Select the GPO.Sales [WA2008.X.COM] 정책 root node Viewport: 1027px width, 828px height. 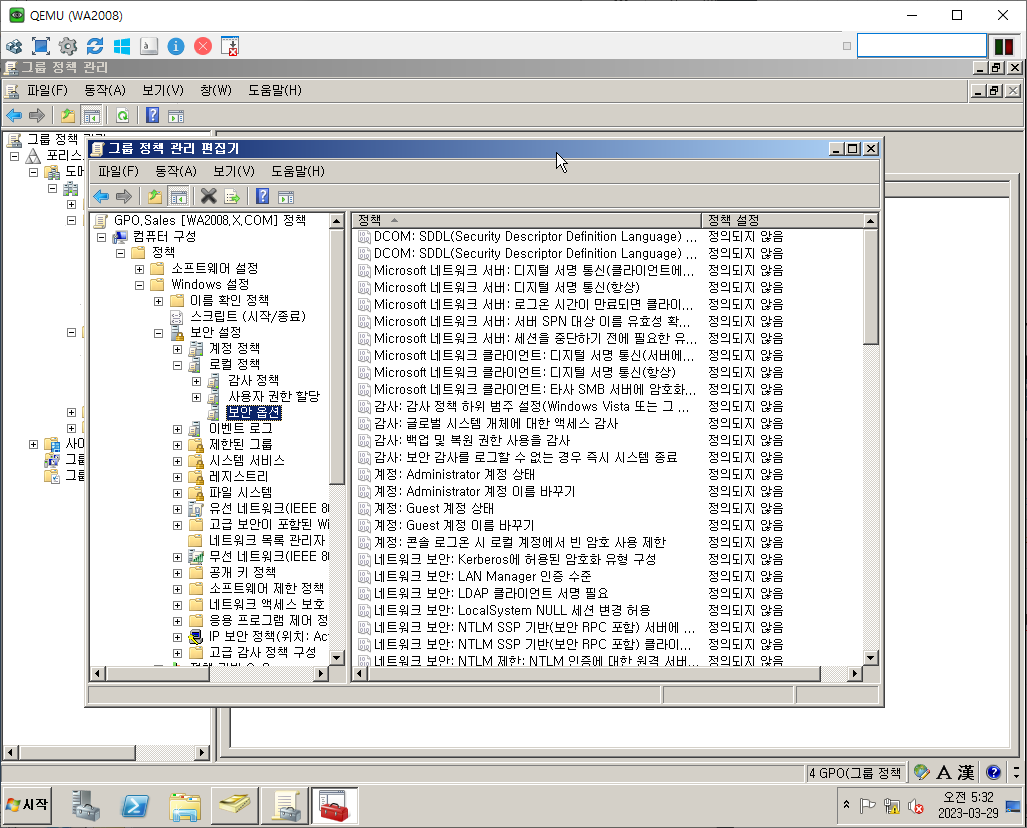click(210, 220)
